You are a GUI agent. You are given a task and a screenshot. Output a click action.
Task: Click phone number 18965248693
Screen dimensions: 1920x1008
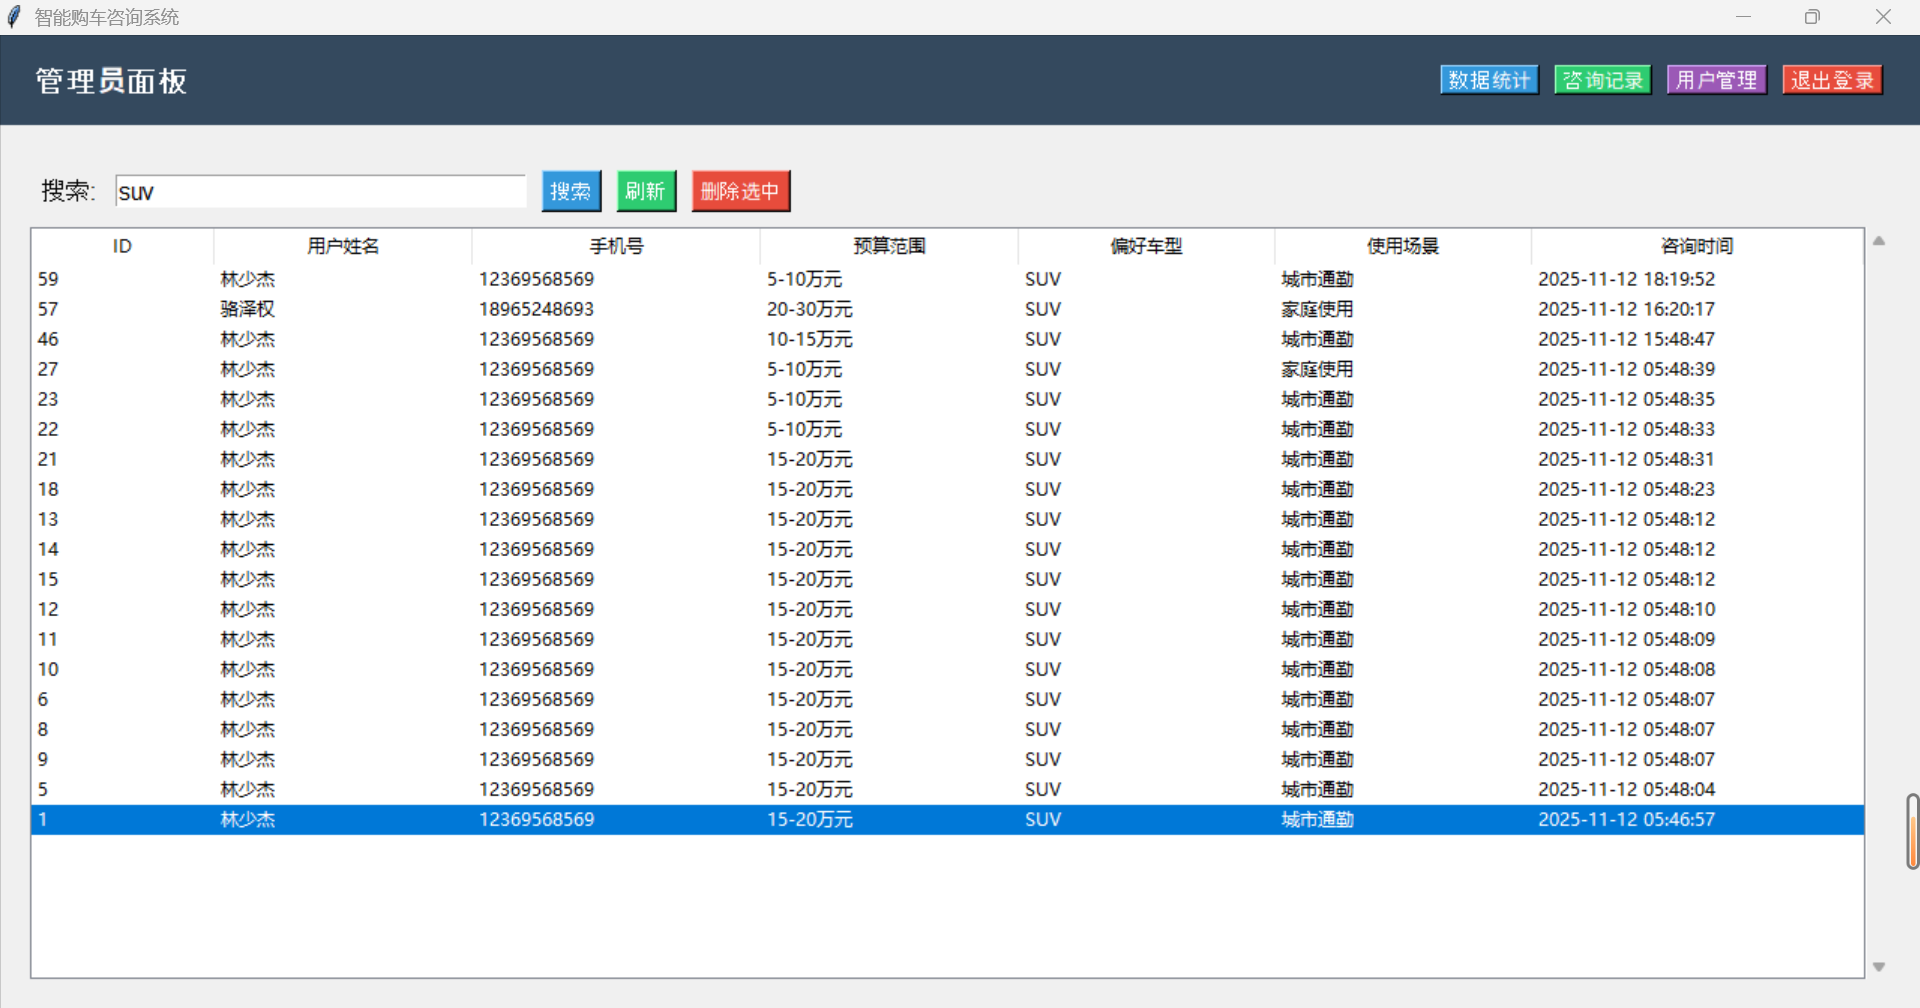536,309
